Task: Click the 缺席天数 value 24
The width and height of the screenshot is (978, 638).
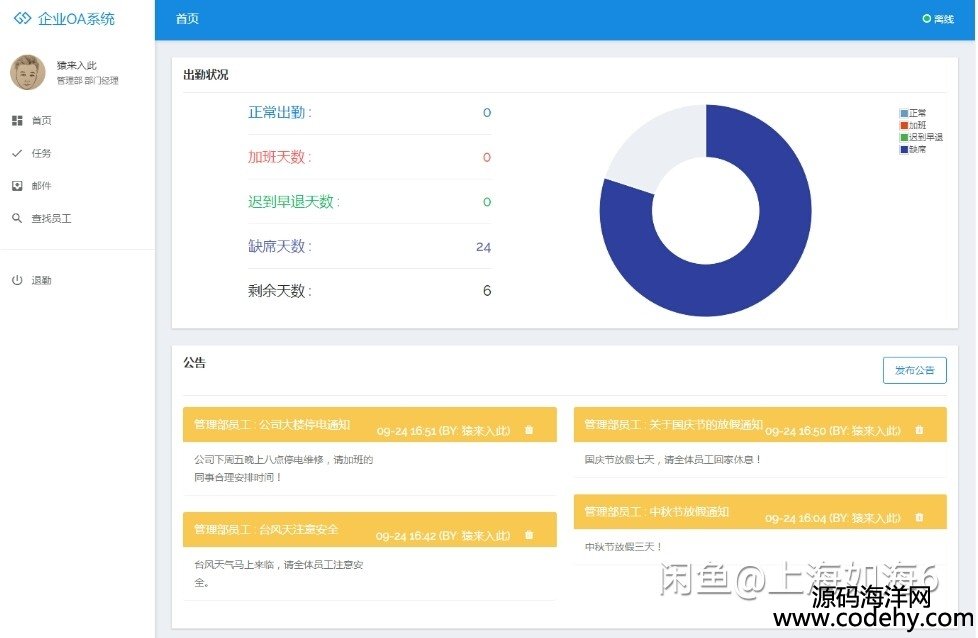Action: pyautogui.click(x=483, y=247)
